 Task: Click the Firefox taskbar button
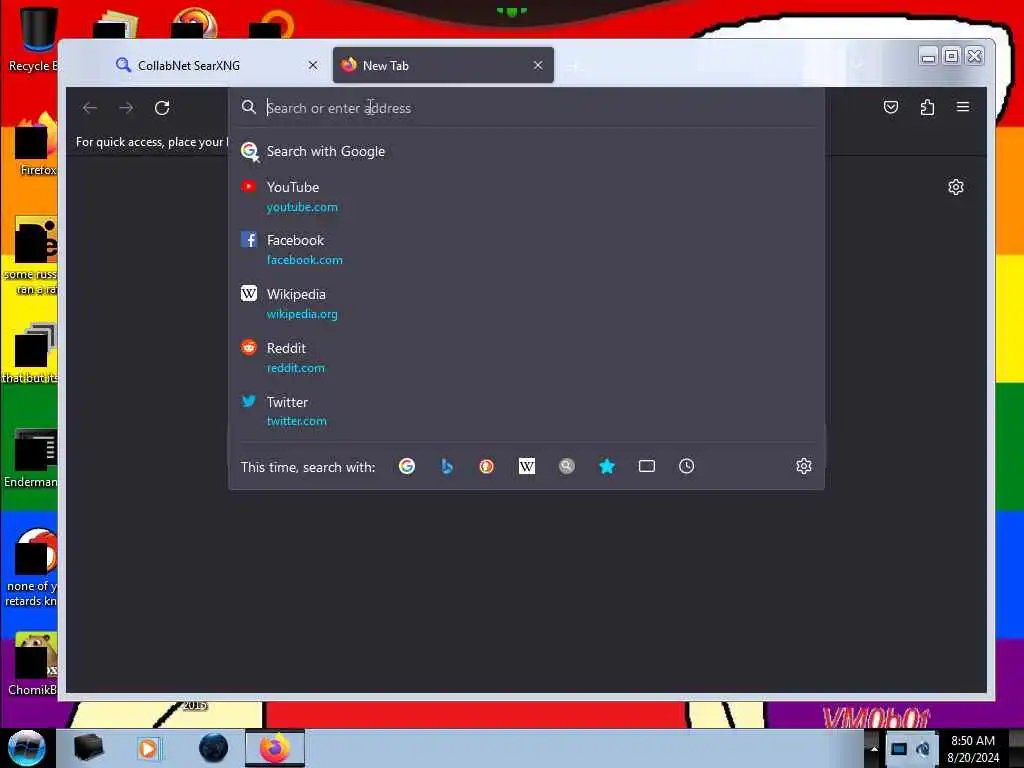click(275, 748)
